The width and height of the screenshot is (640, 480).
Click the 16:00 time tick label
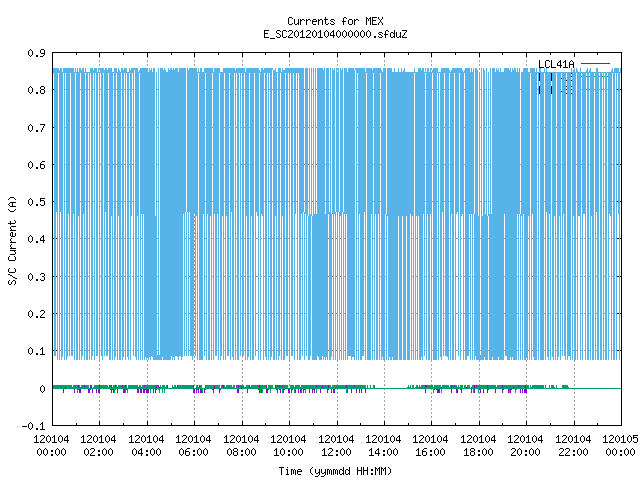(x=430, y=452)
